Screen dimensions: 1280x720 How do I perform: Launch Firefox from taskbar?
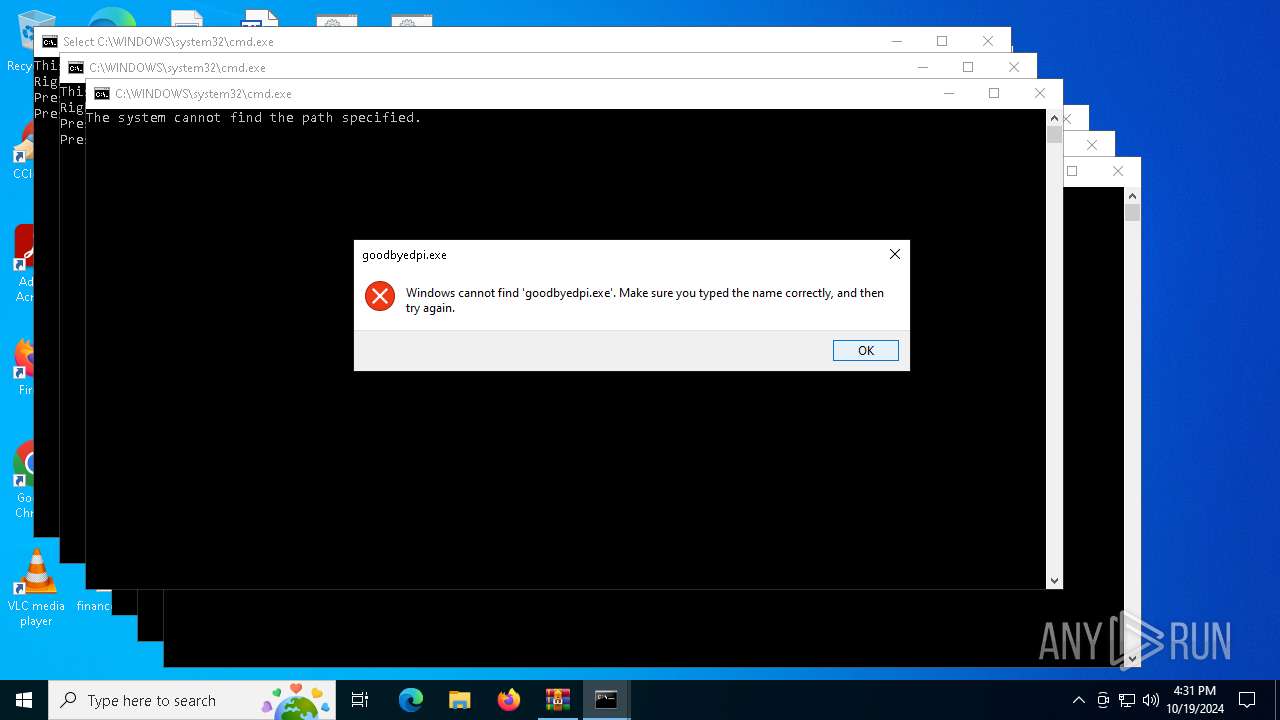tap(509, 700)
